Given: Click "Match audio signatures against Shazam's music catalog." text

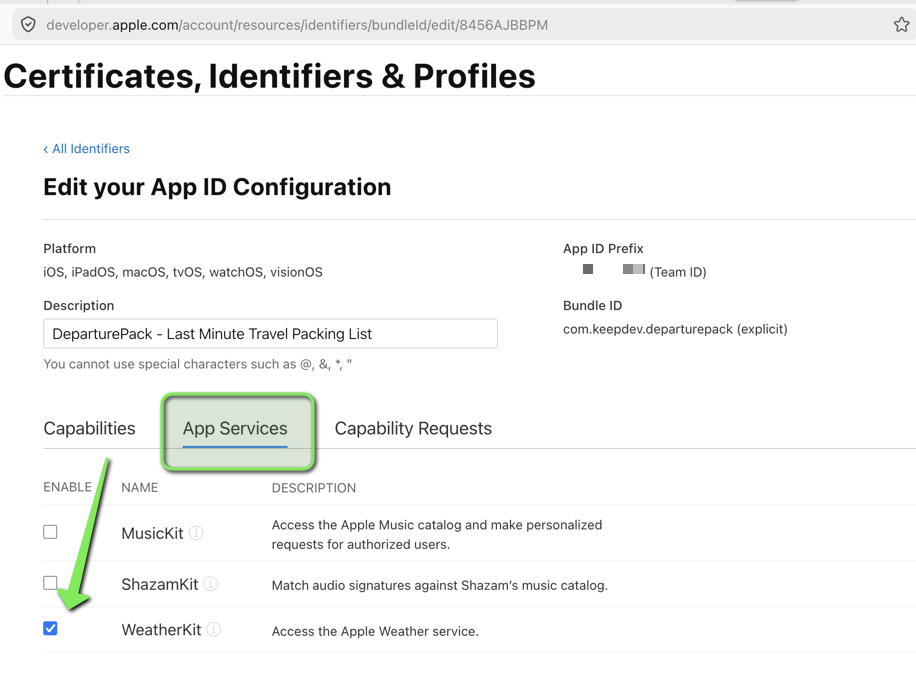Looking at the screenshot, I should pos(440,585).
